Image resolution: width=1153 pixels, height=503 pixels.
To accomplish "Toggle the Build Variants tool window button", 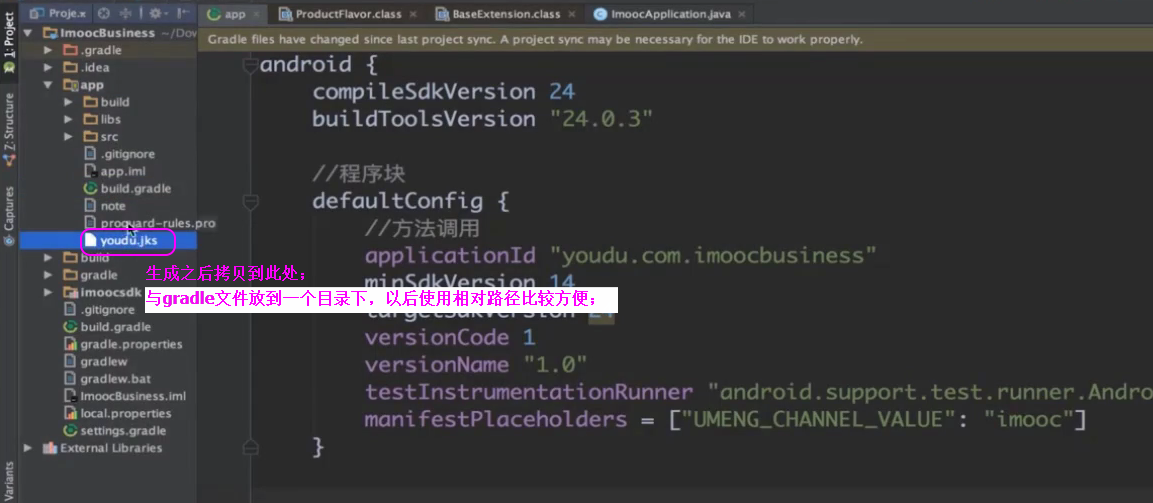I will coord(9,482).
